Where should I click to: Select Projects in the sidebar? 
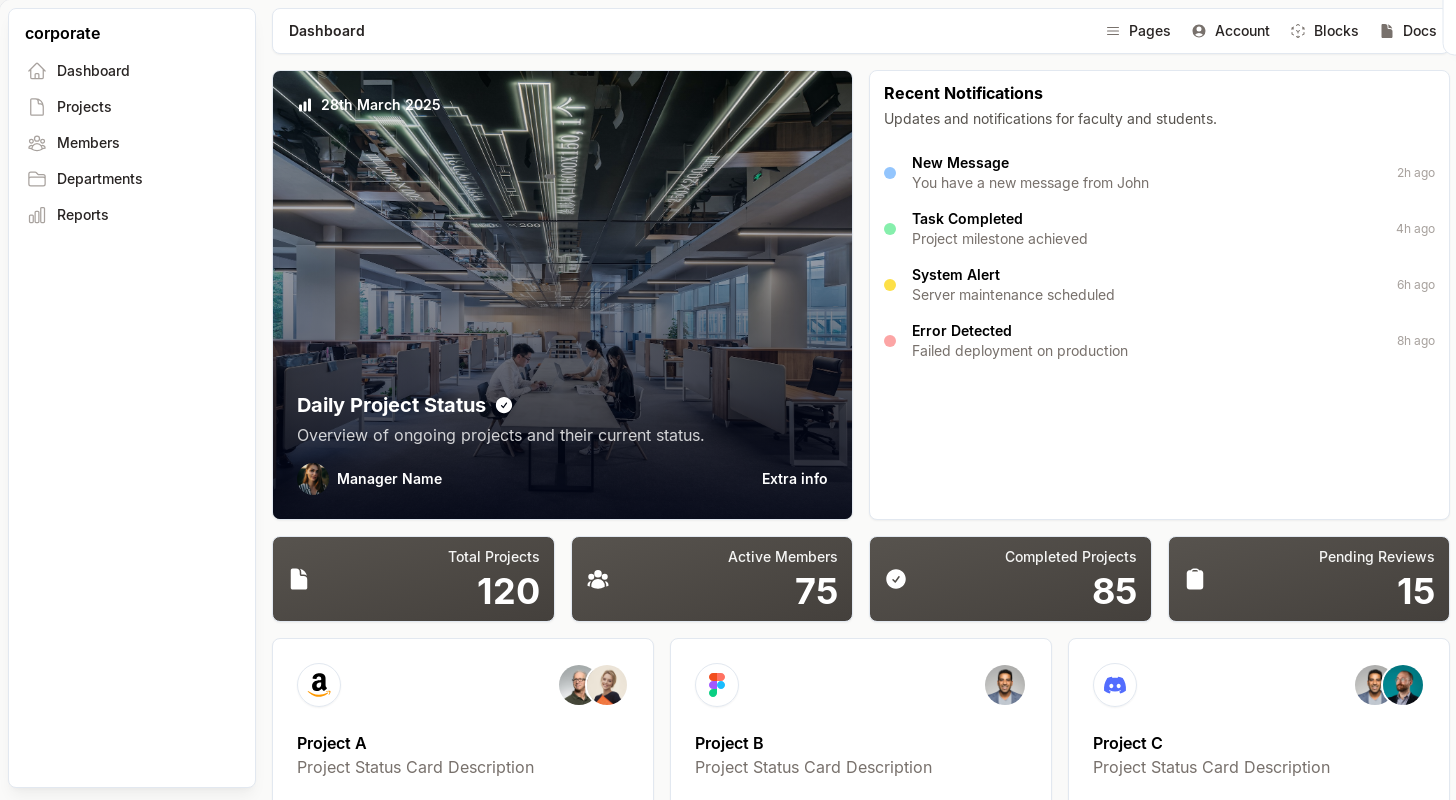pos(84,107)
